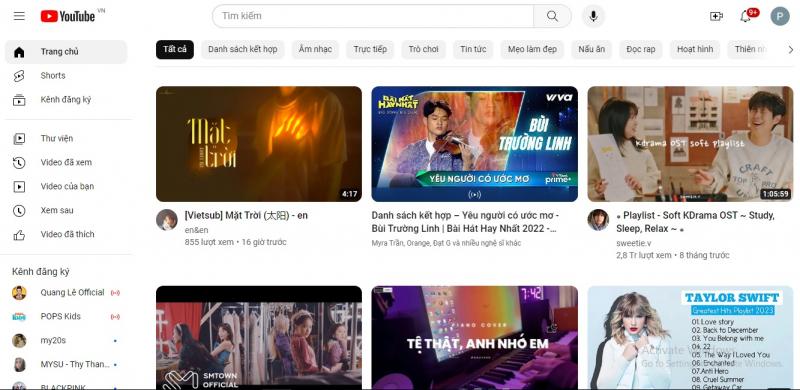Open SMTOWN Official video thumbnail
The height and width of the screenshot is (390, 800).
(x=259, y=337)
